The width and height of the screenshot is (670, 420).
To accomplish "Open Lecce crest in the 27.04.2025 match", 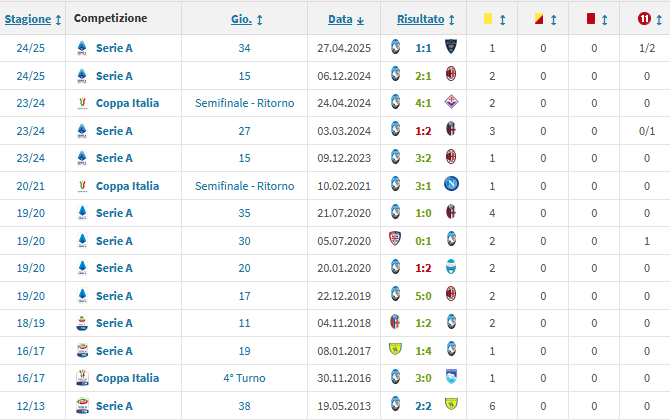I will click(451, 46).
